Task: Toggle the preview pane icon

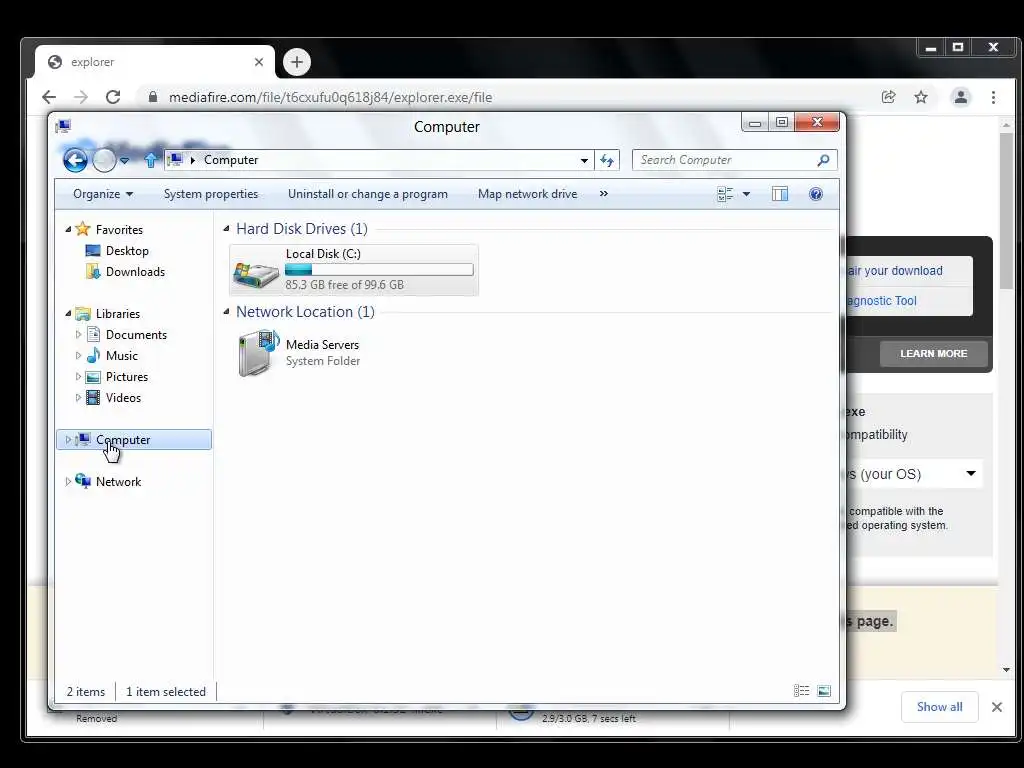Action: 780,194
